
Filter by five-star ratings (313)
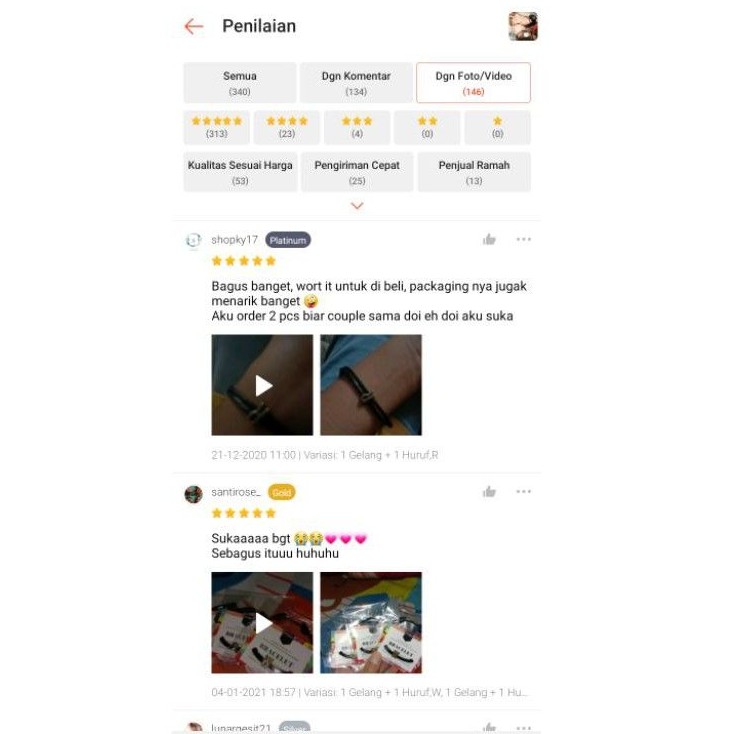(217, 127)
